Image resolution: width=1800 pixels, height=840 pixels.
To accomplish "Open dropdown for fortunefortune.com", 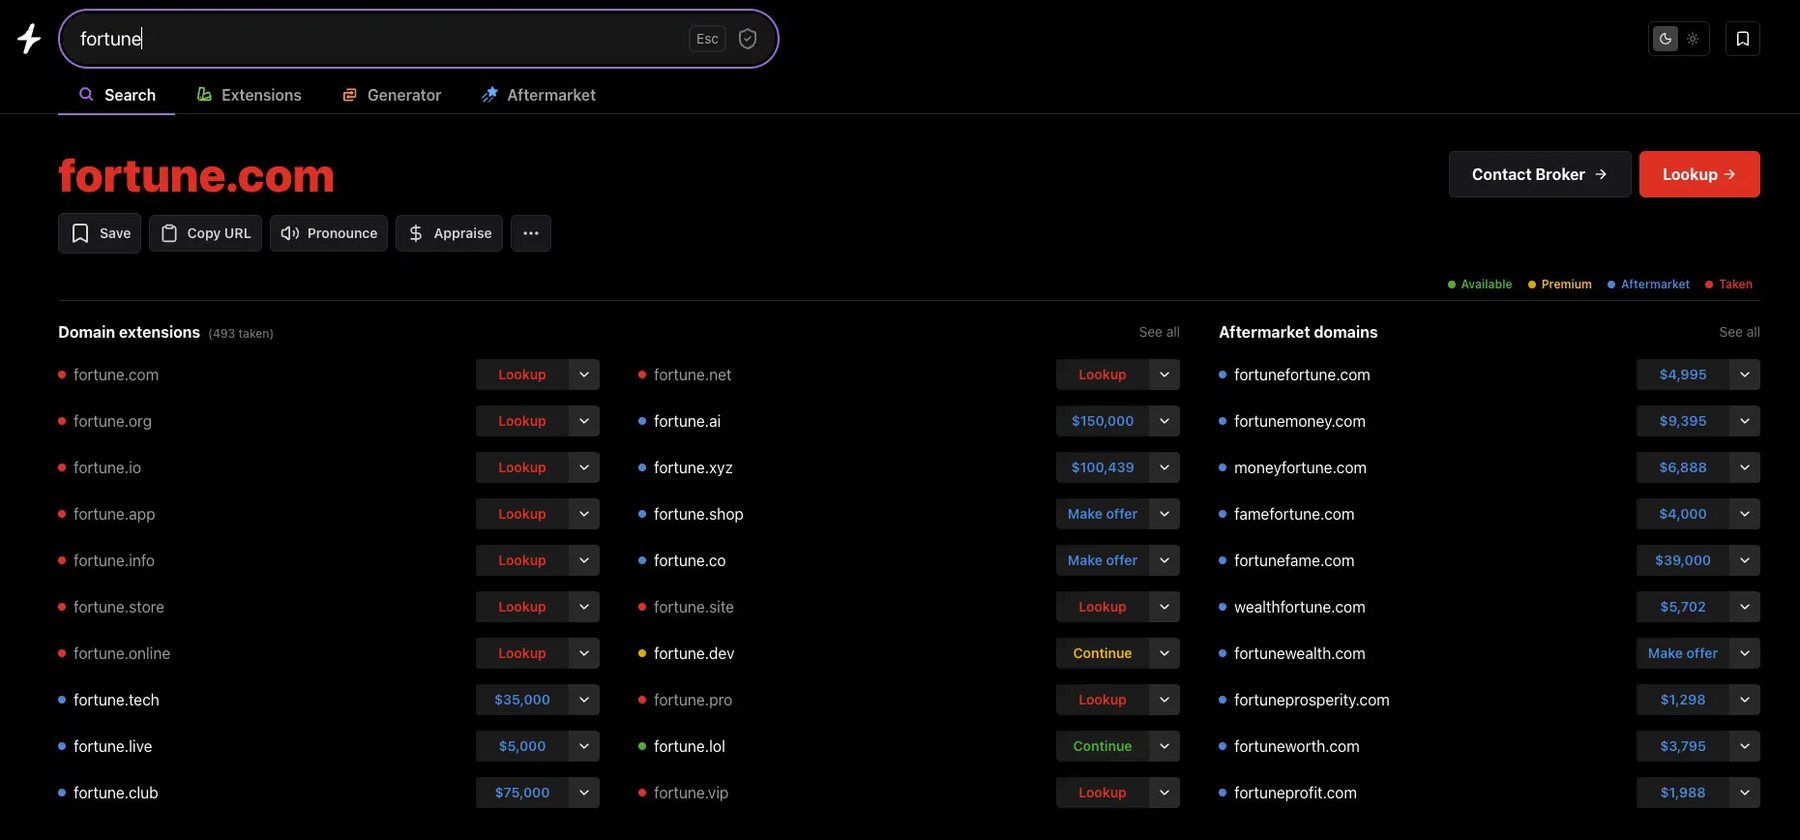I will (1744, 375).
